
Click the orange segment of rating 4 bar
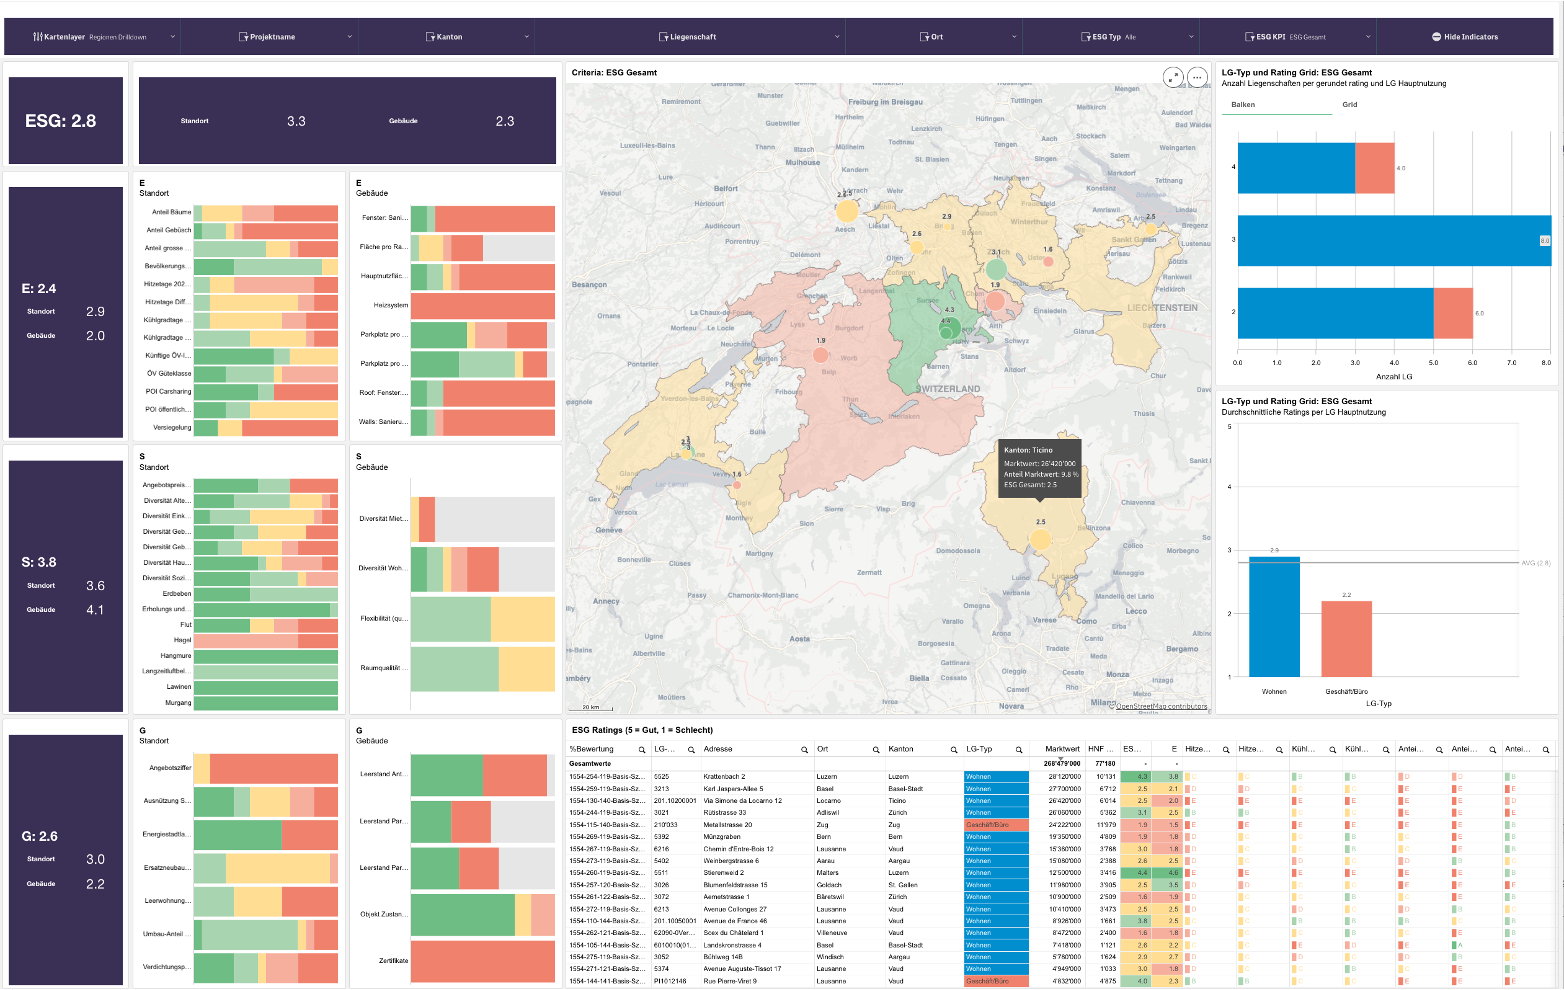pyautogui.click(x=1374, y=168)
